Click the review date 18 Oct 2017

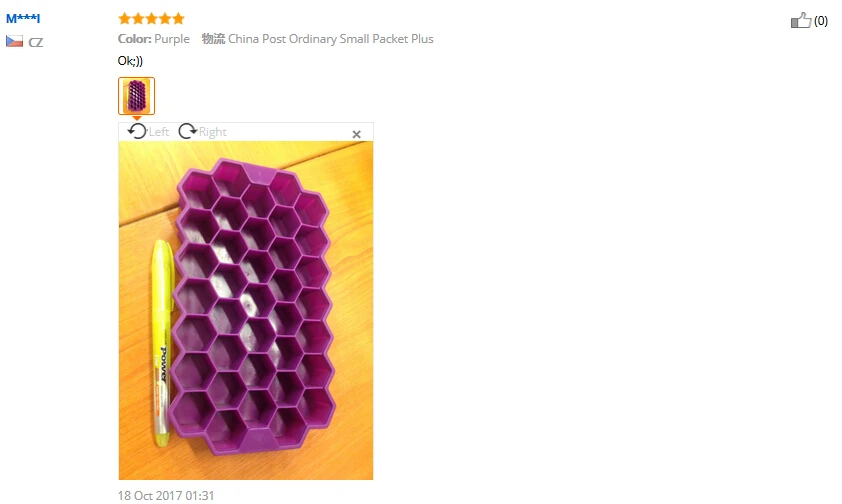pos(166,495)
